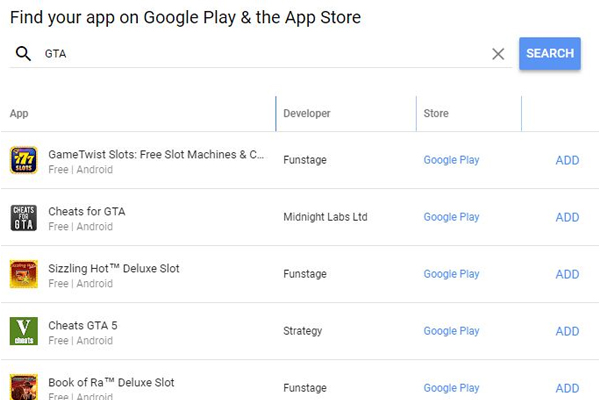The image size is (600, 400).
Task: Click Free | Android under Sizzling Hot
Action: pos(80,284)
